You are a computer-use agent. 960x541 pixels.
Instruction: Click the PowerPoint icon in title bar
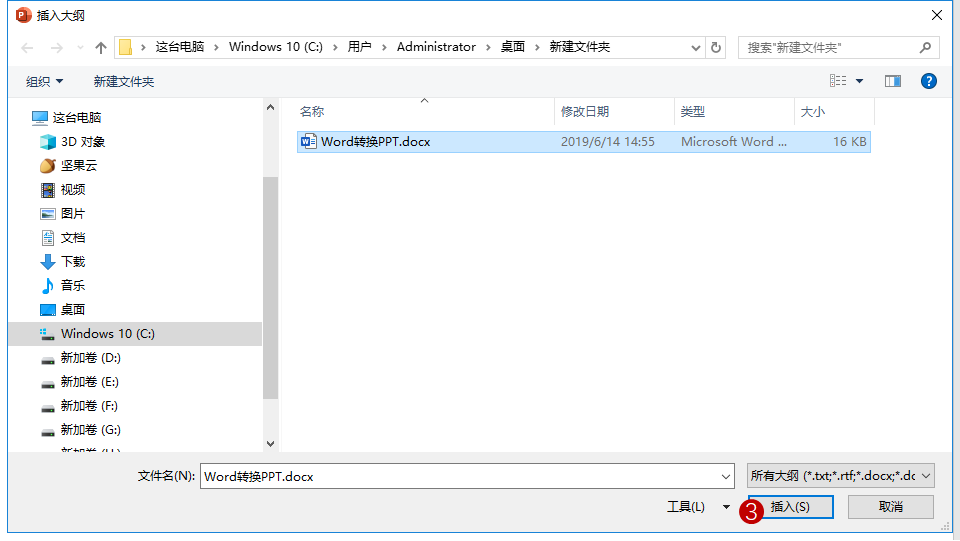23,15
